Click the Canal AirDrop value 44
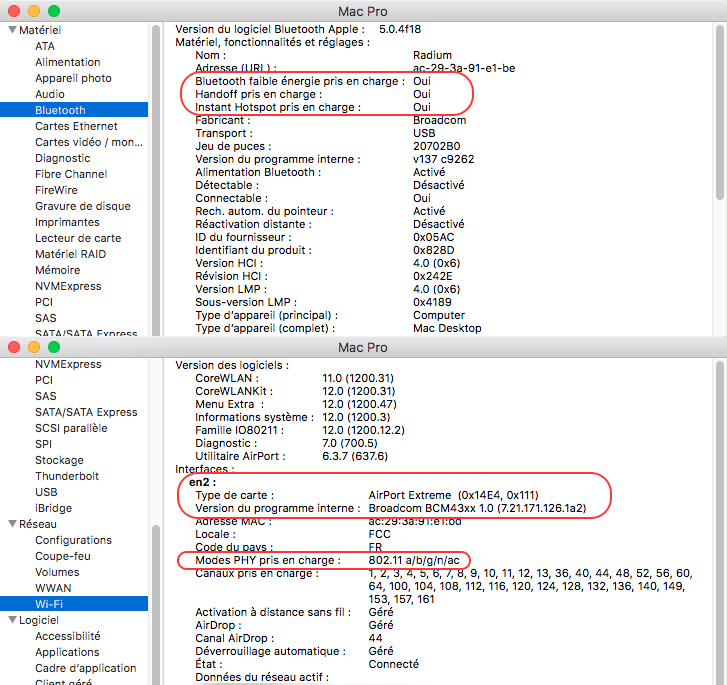The width and height of the screenshot is (727, 685). pyautogui.click(x=375, y=638)
